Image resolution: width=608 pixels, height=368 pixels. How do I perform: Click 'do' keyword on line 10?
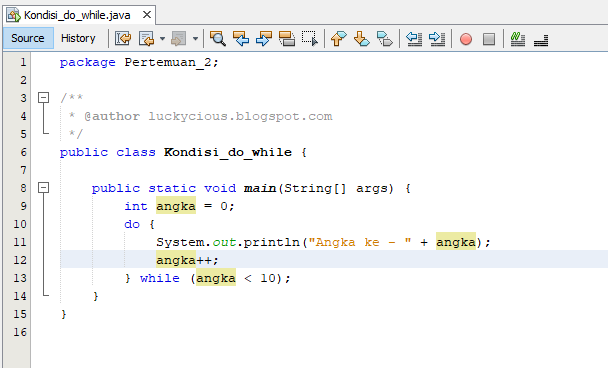(x=132, y=224)
